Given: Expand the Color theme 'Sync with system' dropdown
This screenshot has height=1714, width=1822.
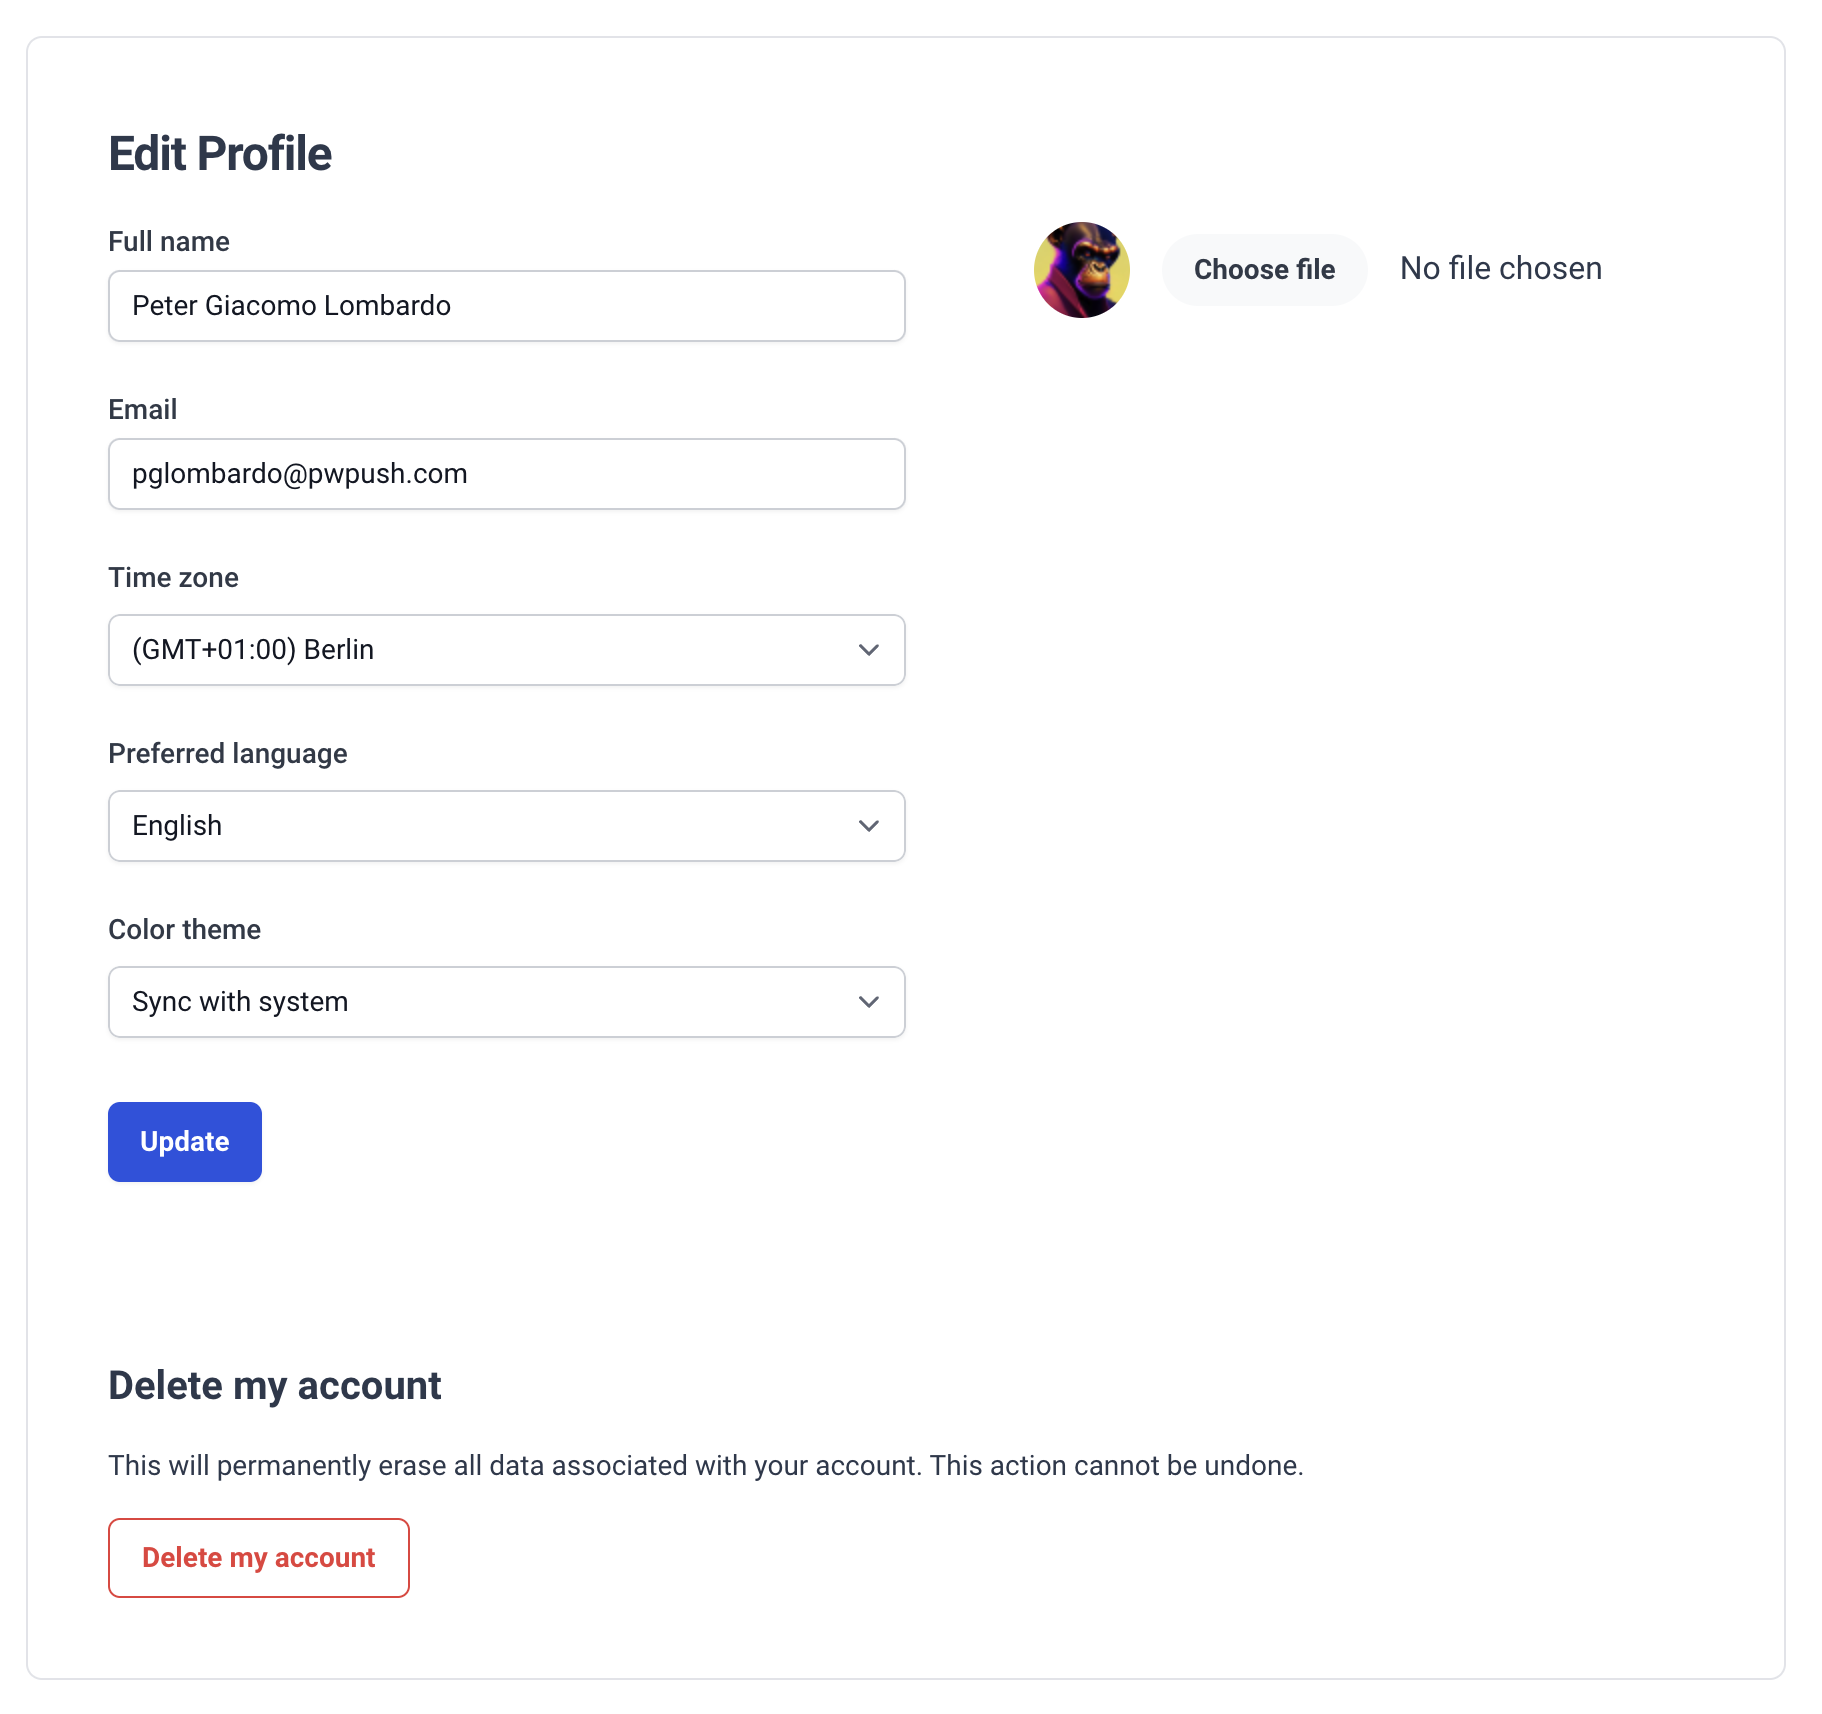Looking at the screenshot, I should click(507, 1002).
